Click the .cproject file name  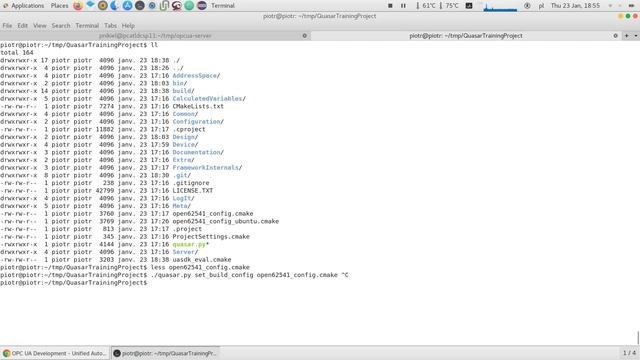[189, 129]
